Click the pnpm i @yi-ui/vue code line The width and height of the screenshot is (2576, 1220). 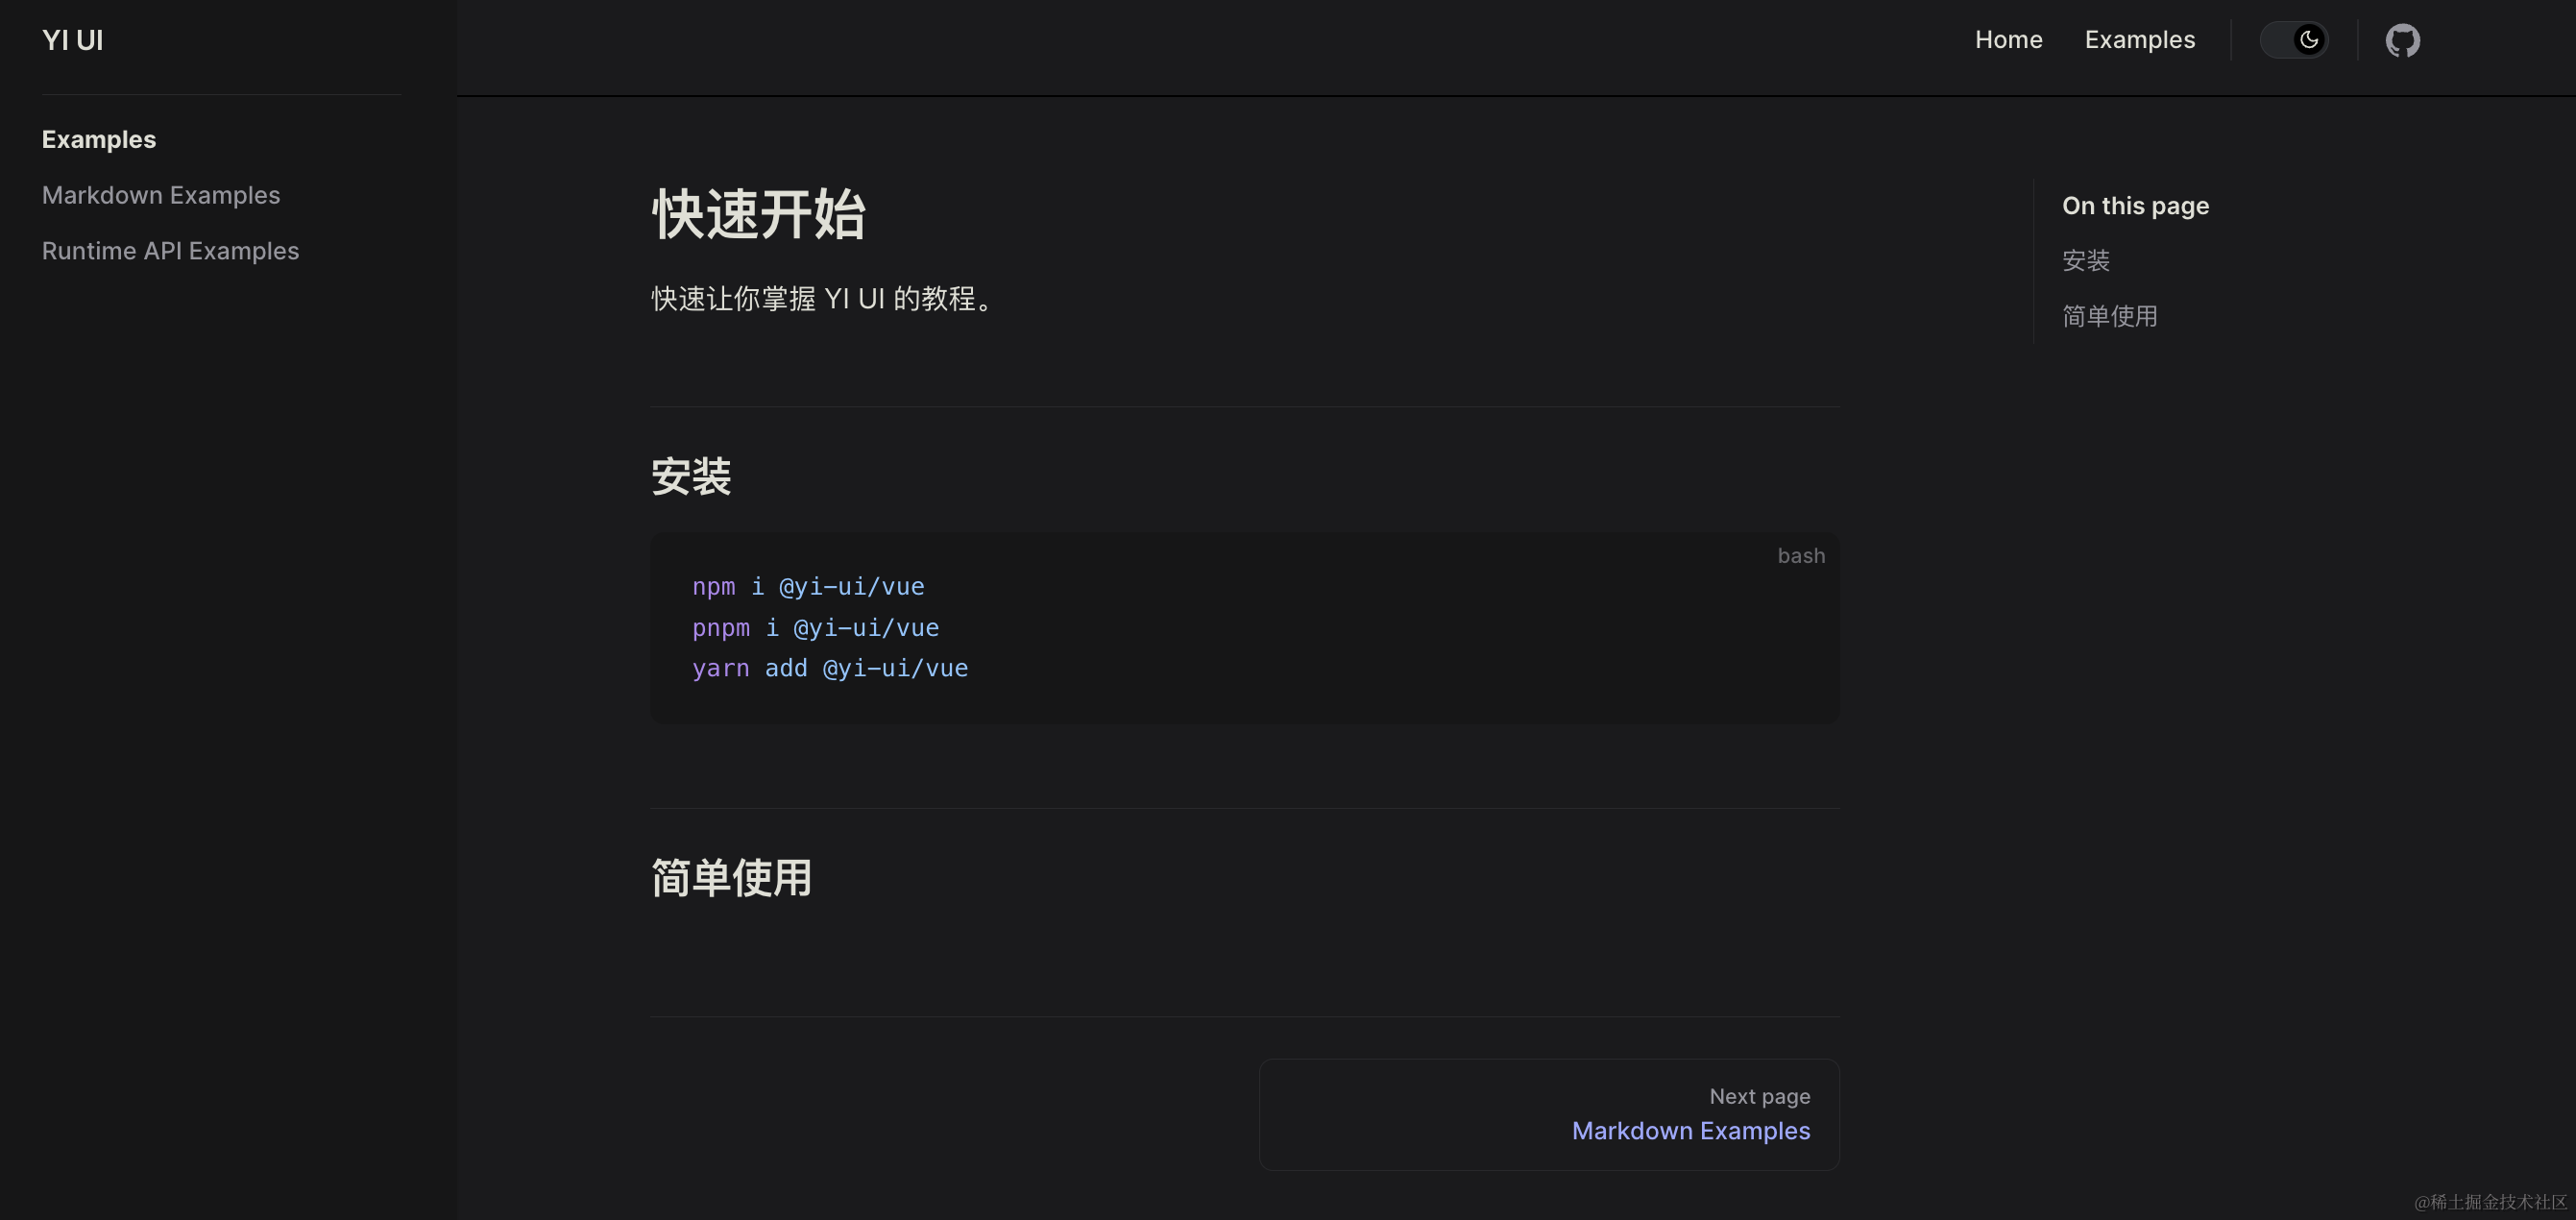pos(815,628)
